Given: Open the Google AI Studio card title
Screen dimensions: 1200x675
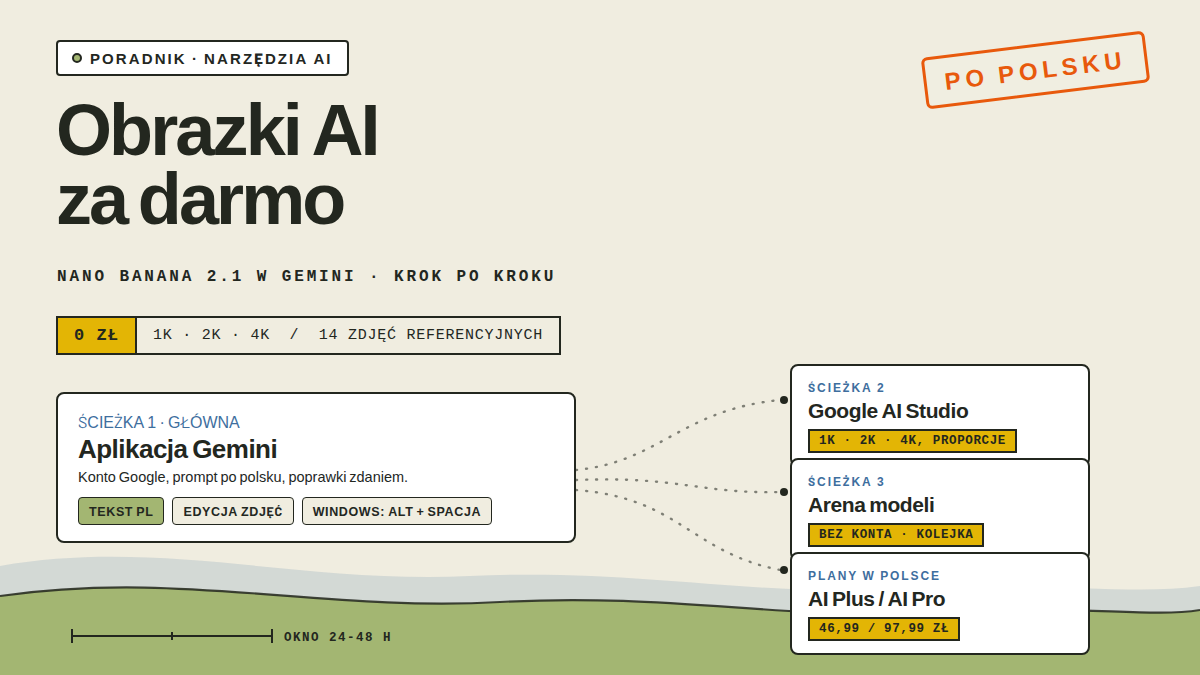Looking at the screenshot, I should pyautogui.click(x=888, y=411).
